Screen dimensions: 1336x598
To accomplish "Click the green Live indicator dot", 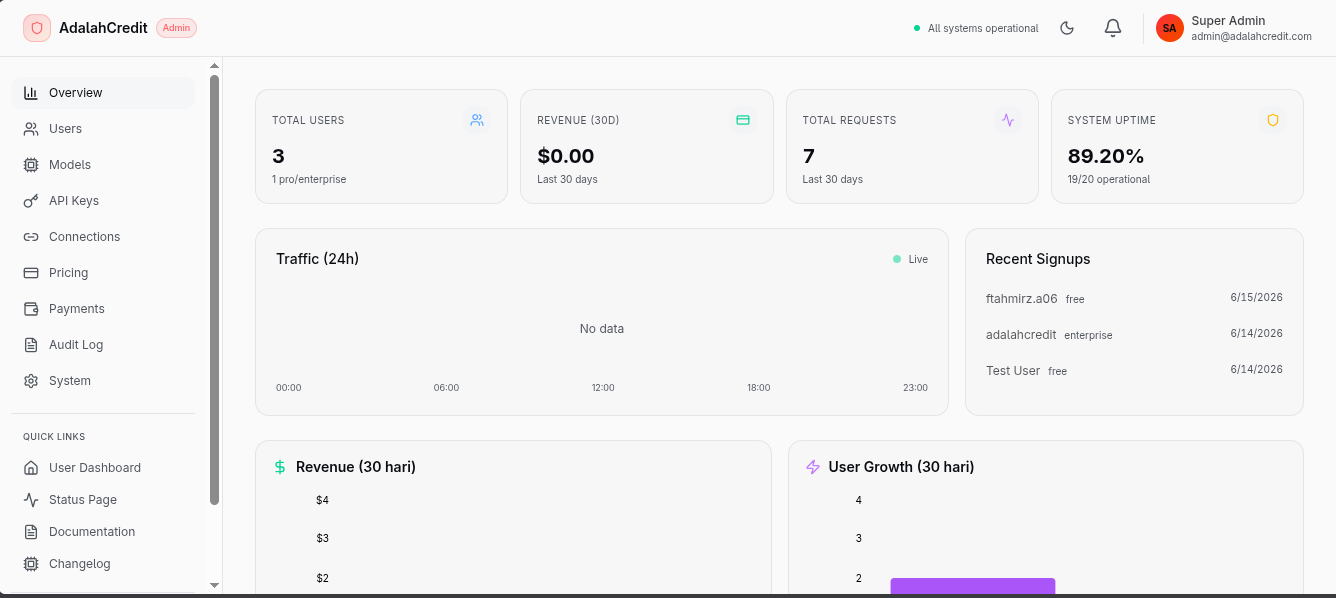I will point(897,259).
